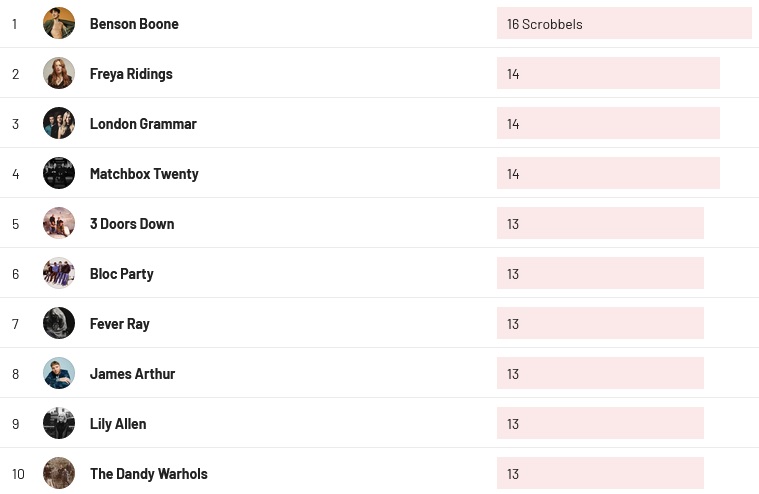The height and width of the screenshot is (494, 759).
Task: Click the Matchbox Twenty name link
Action: click(x=144, y=174)
